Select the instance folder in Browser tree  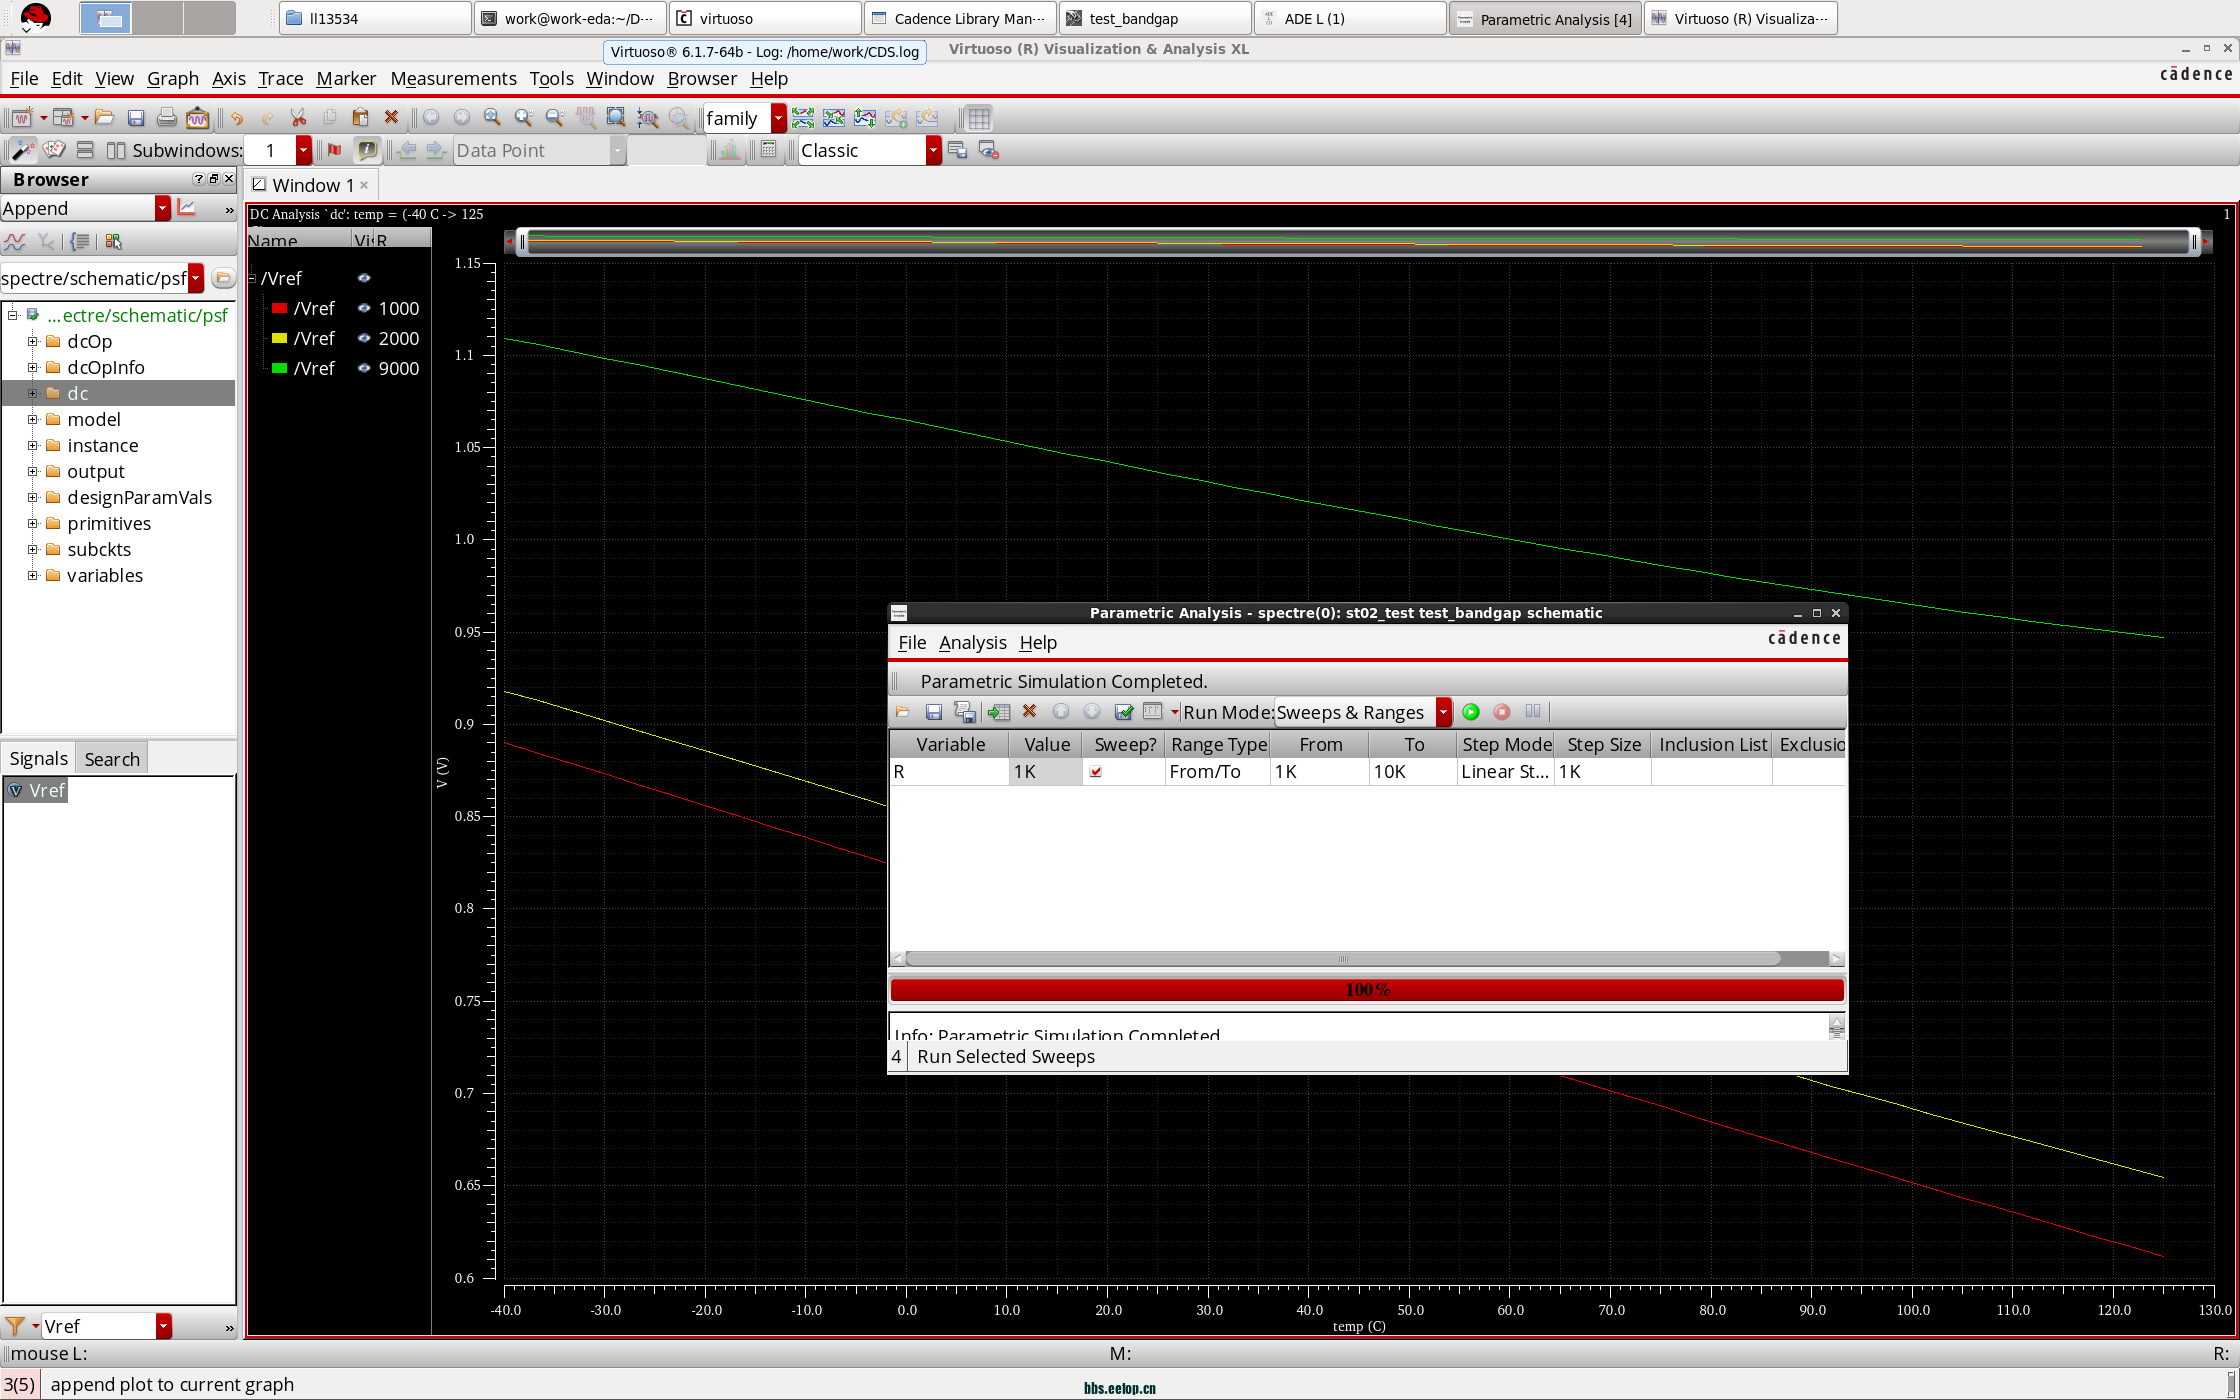click(x=102, y=445)
